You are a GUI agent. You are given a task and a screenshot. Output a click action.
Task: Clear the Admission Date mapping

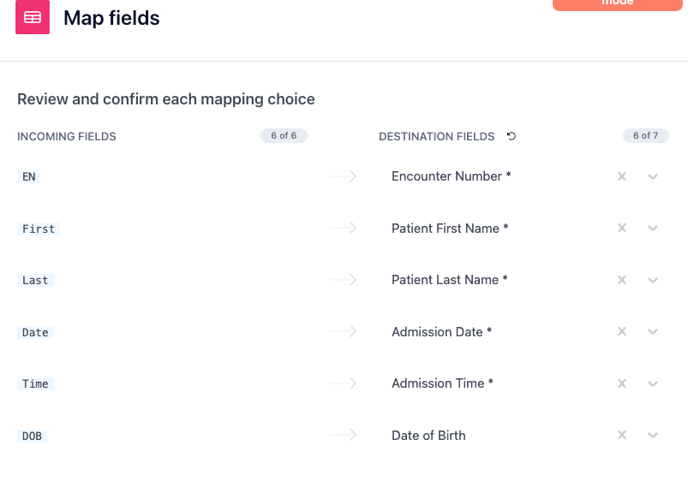pyautogui.click(x=622, y=331)
